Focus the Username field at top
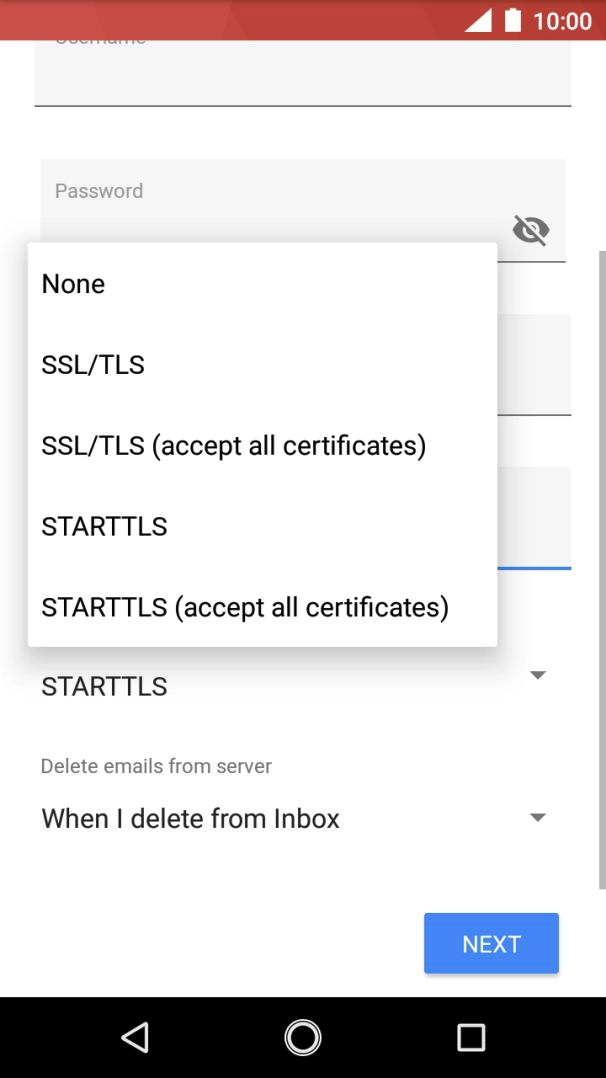 302,72
